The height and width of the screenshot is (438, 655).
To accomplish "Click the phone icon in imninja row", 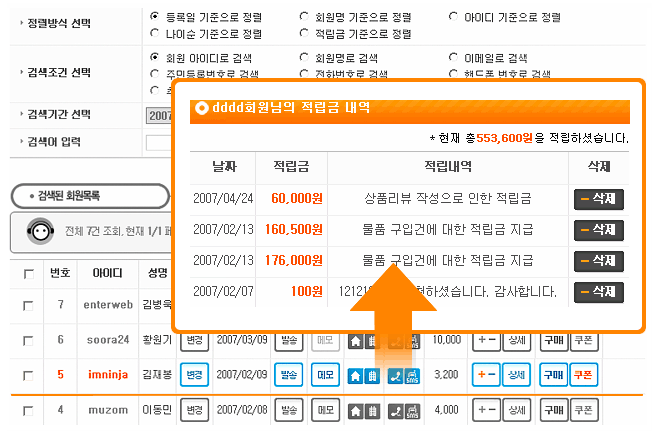I will 394,376.
